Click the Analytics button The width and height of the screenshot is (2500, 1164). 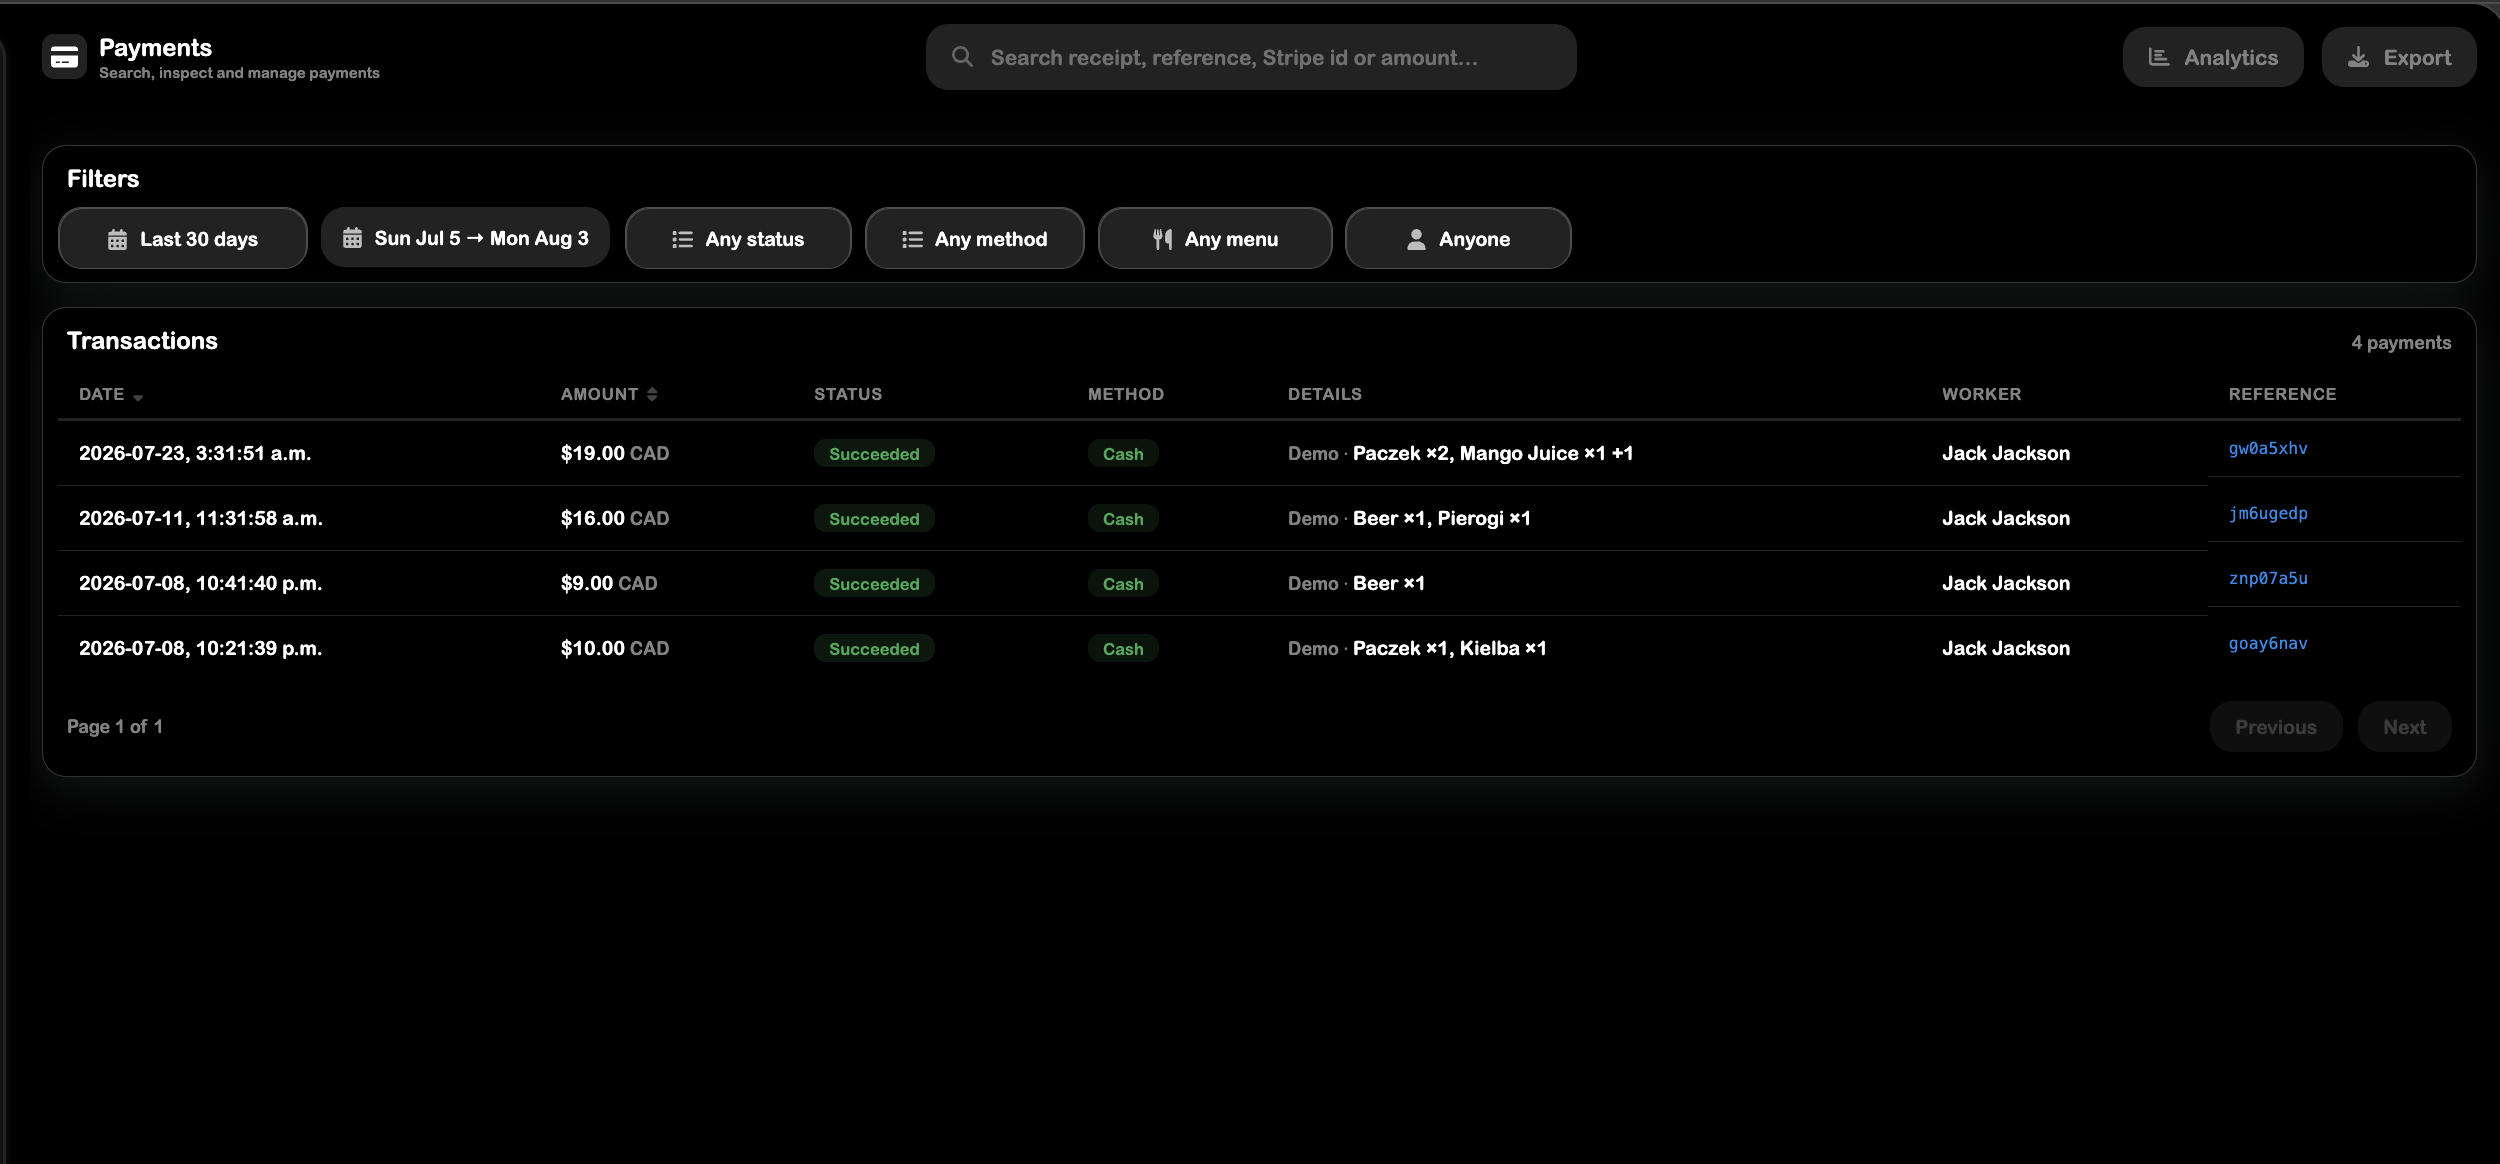pos(2213,57)
